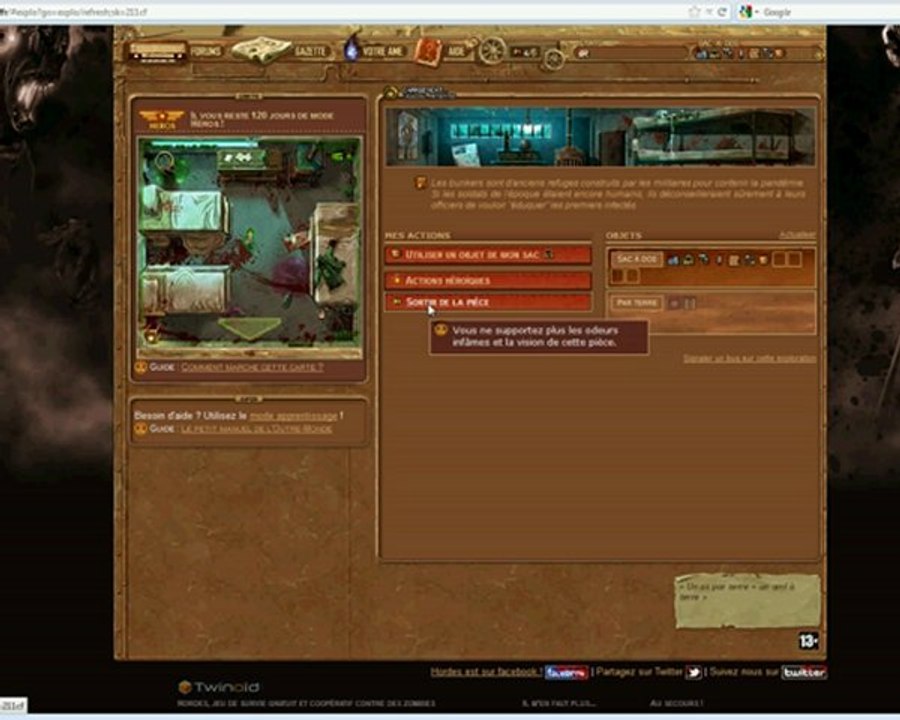900x720 pixels.
Task: Click the 'mode apprentissage' link
Action: click(x=293, y=416)
